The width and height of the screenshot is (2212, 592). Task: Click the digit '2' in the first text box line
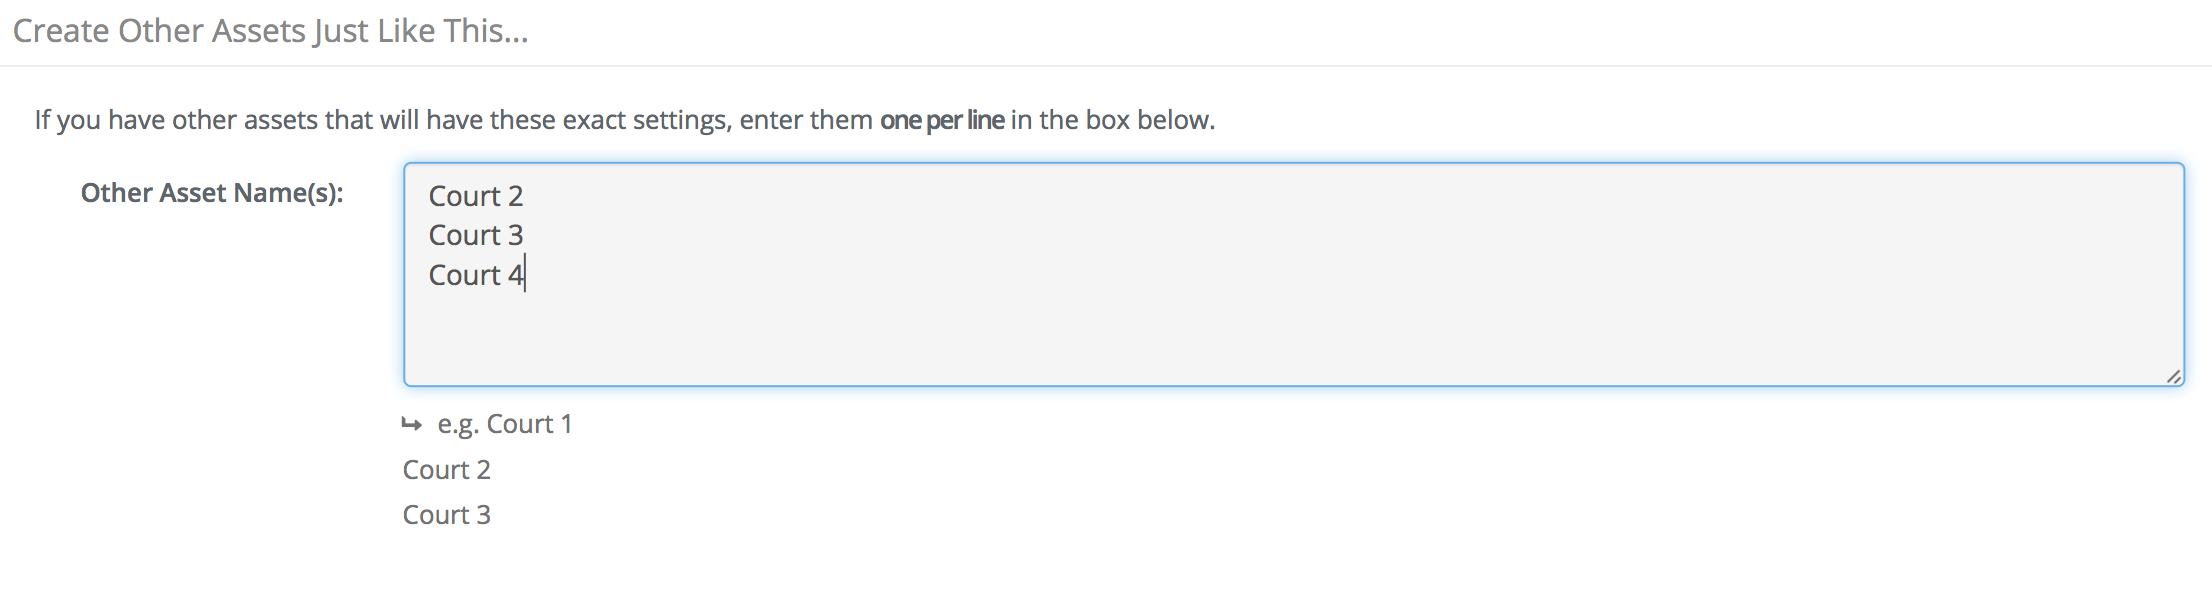(x=516, y=196)
